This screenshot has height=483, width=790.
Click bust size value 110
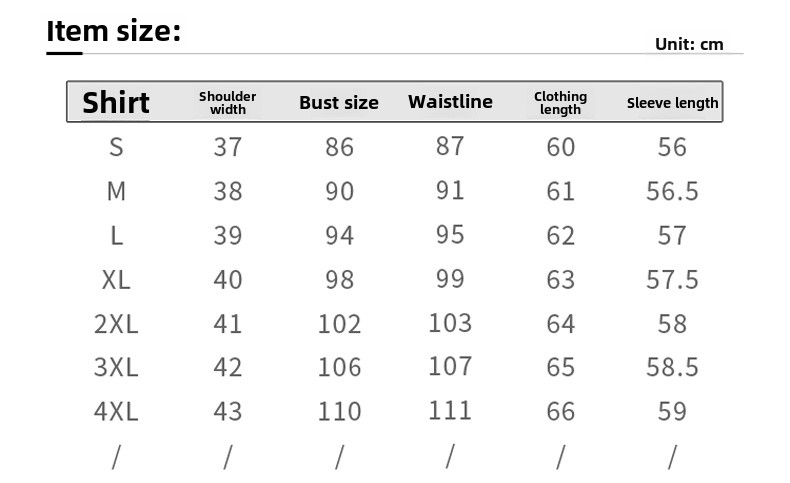[x=340, y=411]
